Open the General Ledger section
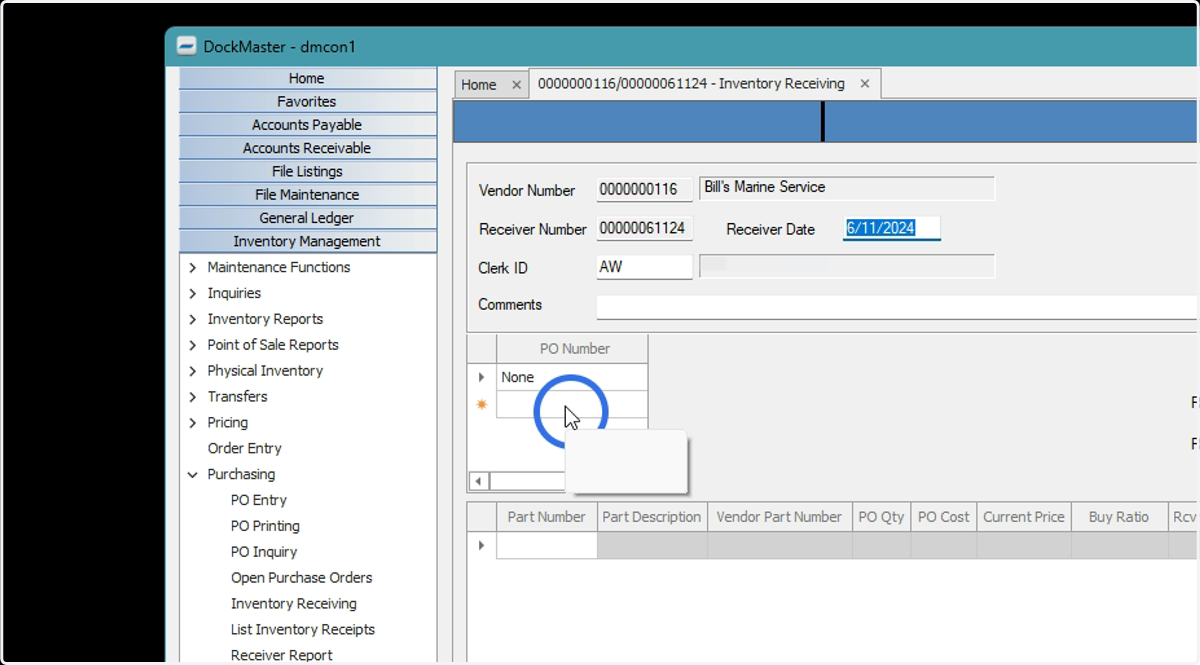The image size is (1200, 665). [x=307, y=218]
